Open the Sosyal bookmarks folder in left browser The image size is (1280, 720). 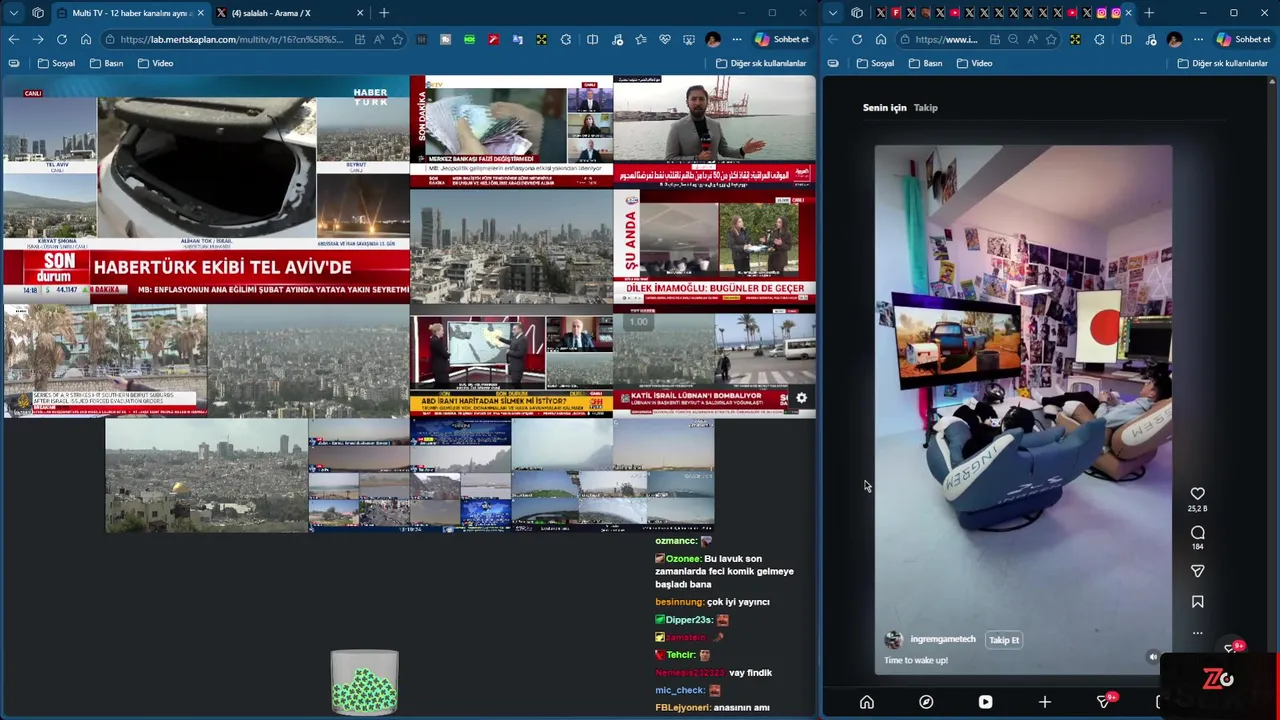click(x=56, y=63)
